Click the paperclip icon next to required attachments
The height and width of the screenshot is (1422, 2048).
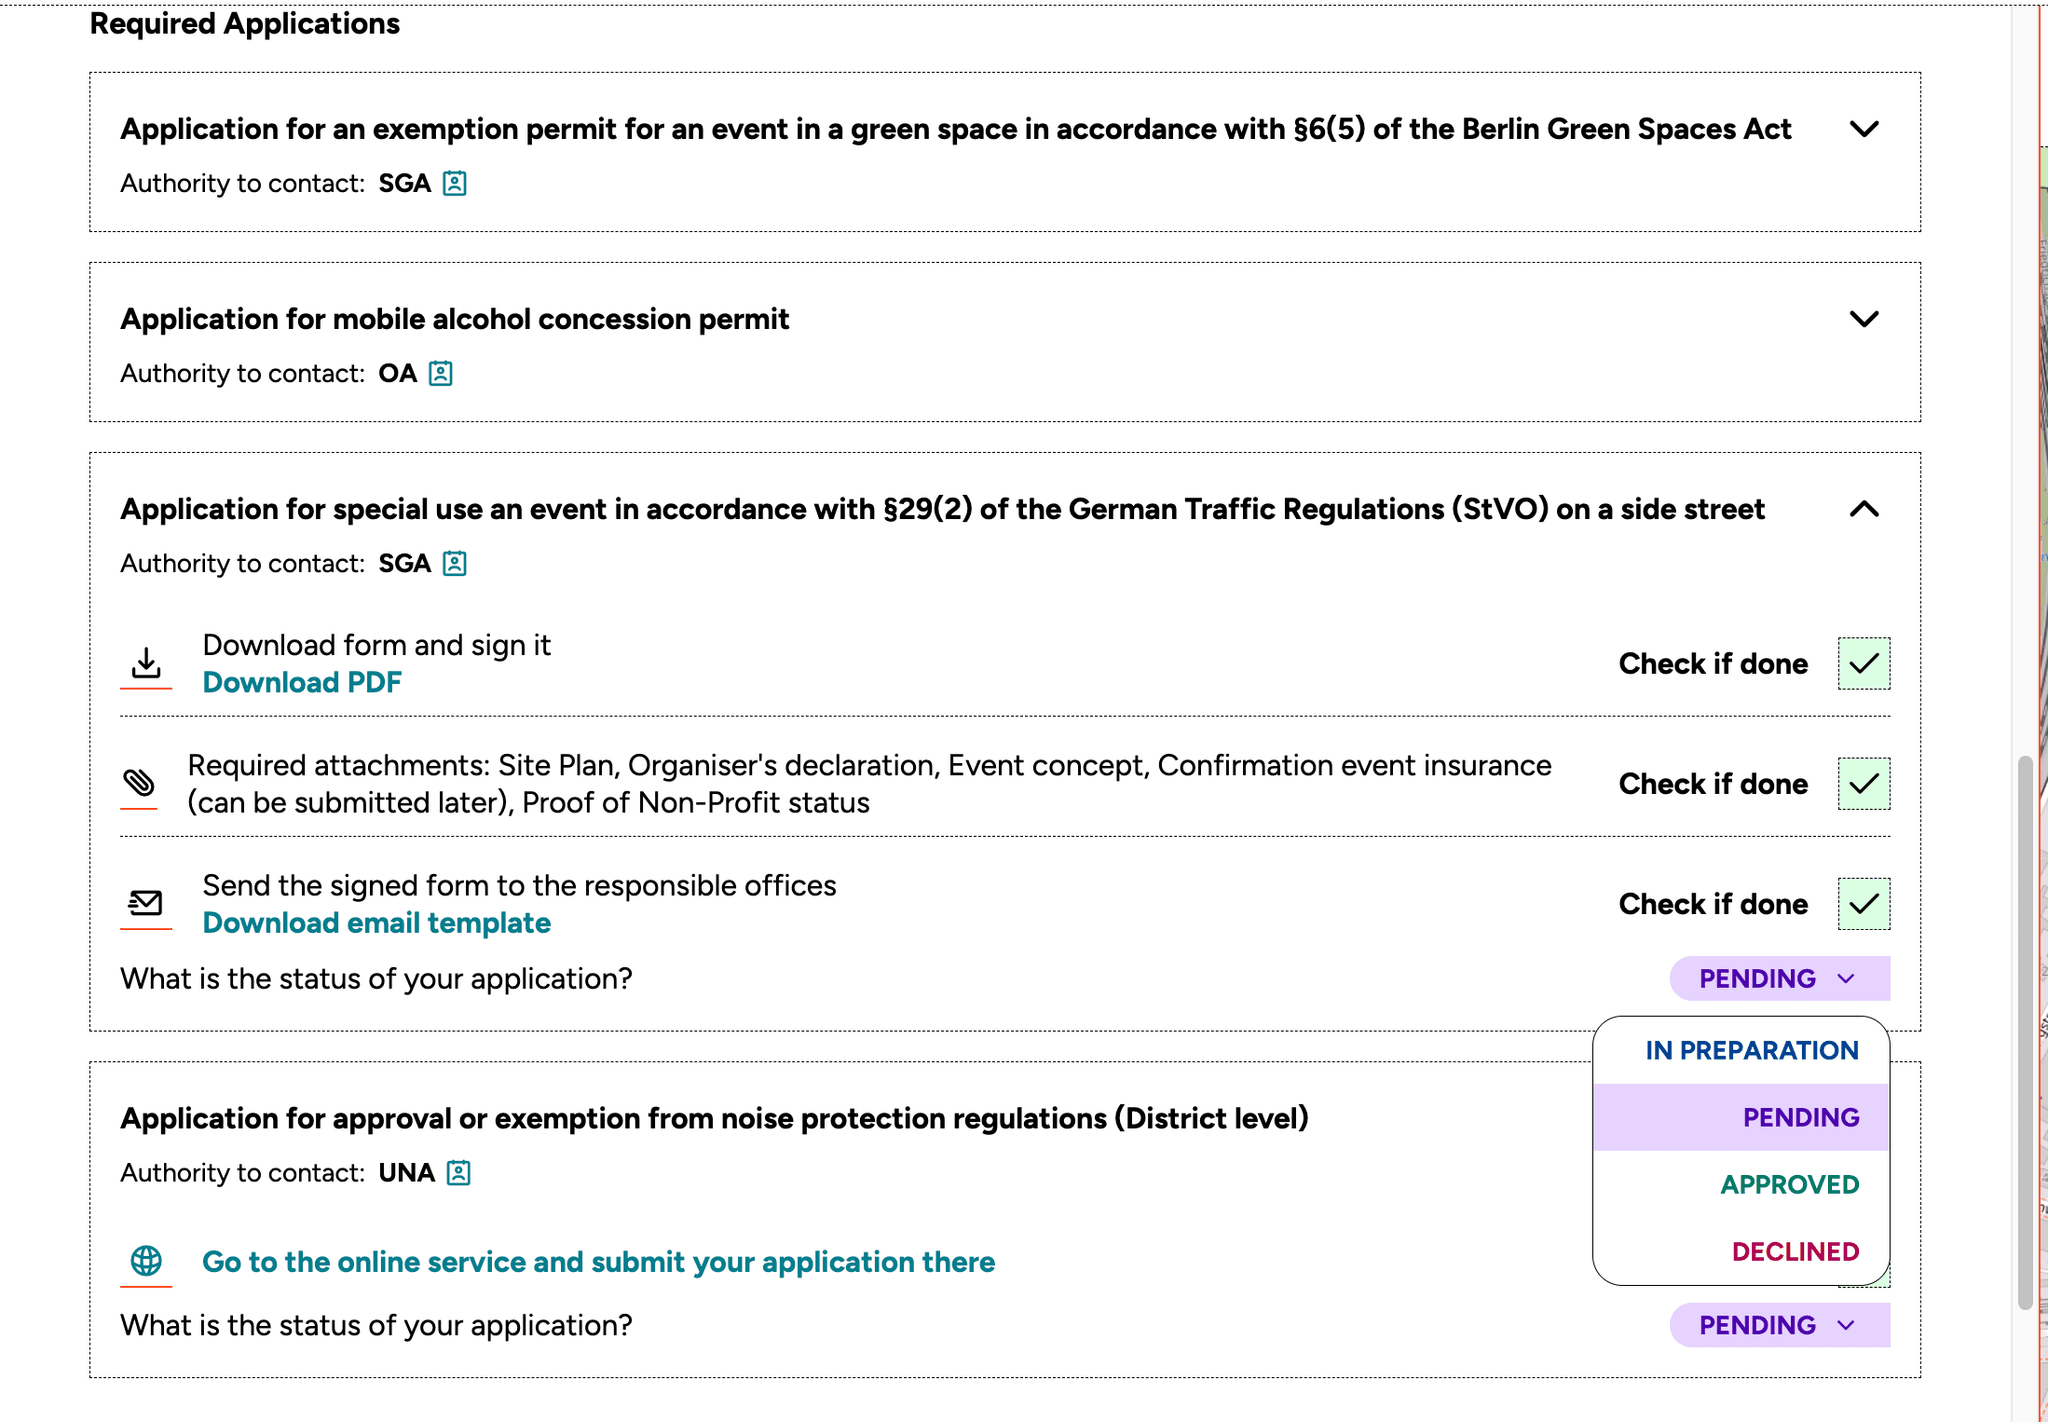(141, 783)
